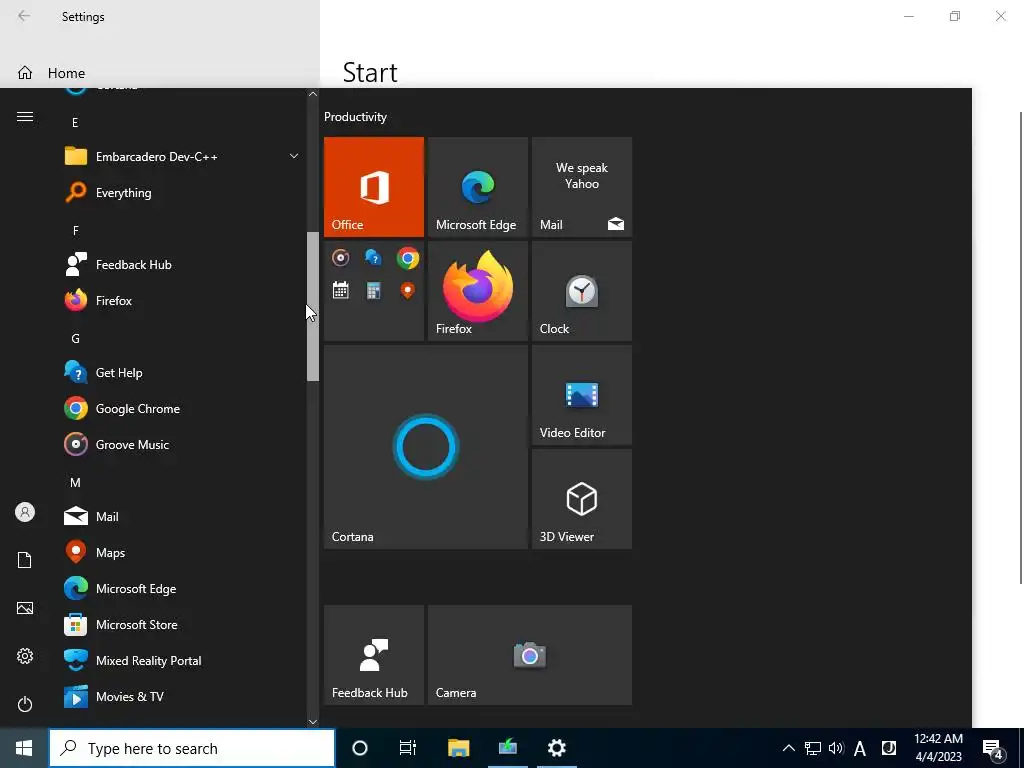This screenshot has height=768, width=1024.
Task: Launch the Video Editor tile
Action: pos(581,394)
